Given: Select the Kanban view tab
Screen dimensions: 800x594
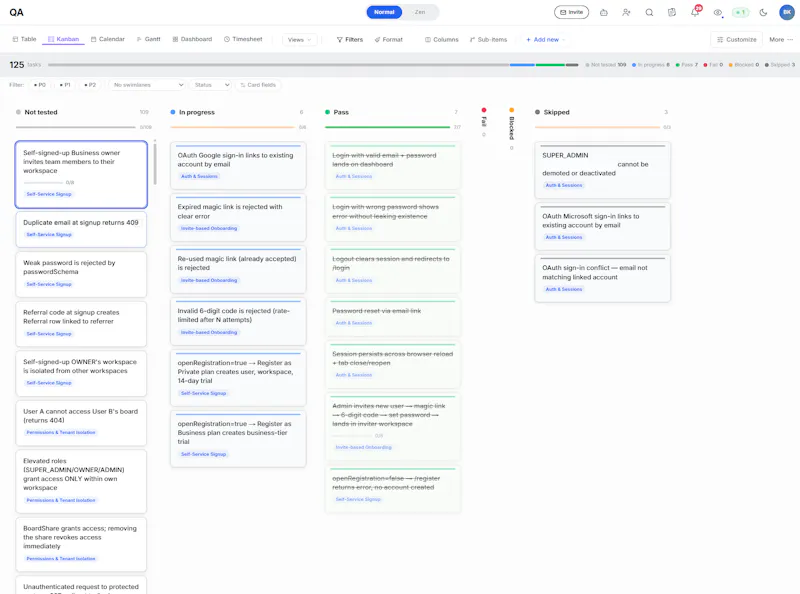Looking at the screenshot, I should pos(63,39).
